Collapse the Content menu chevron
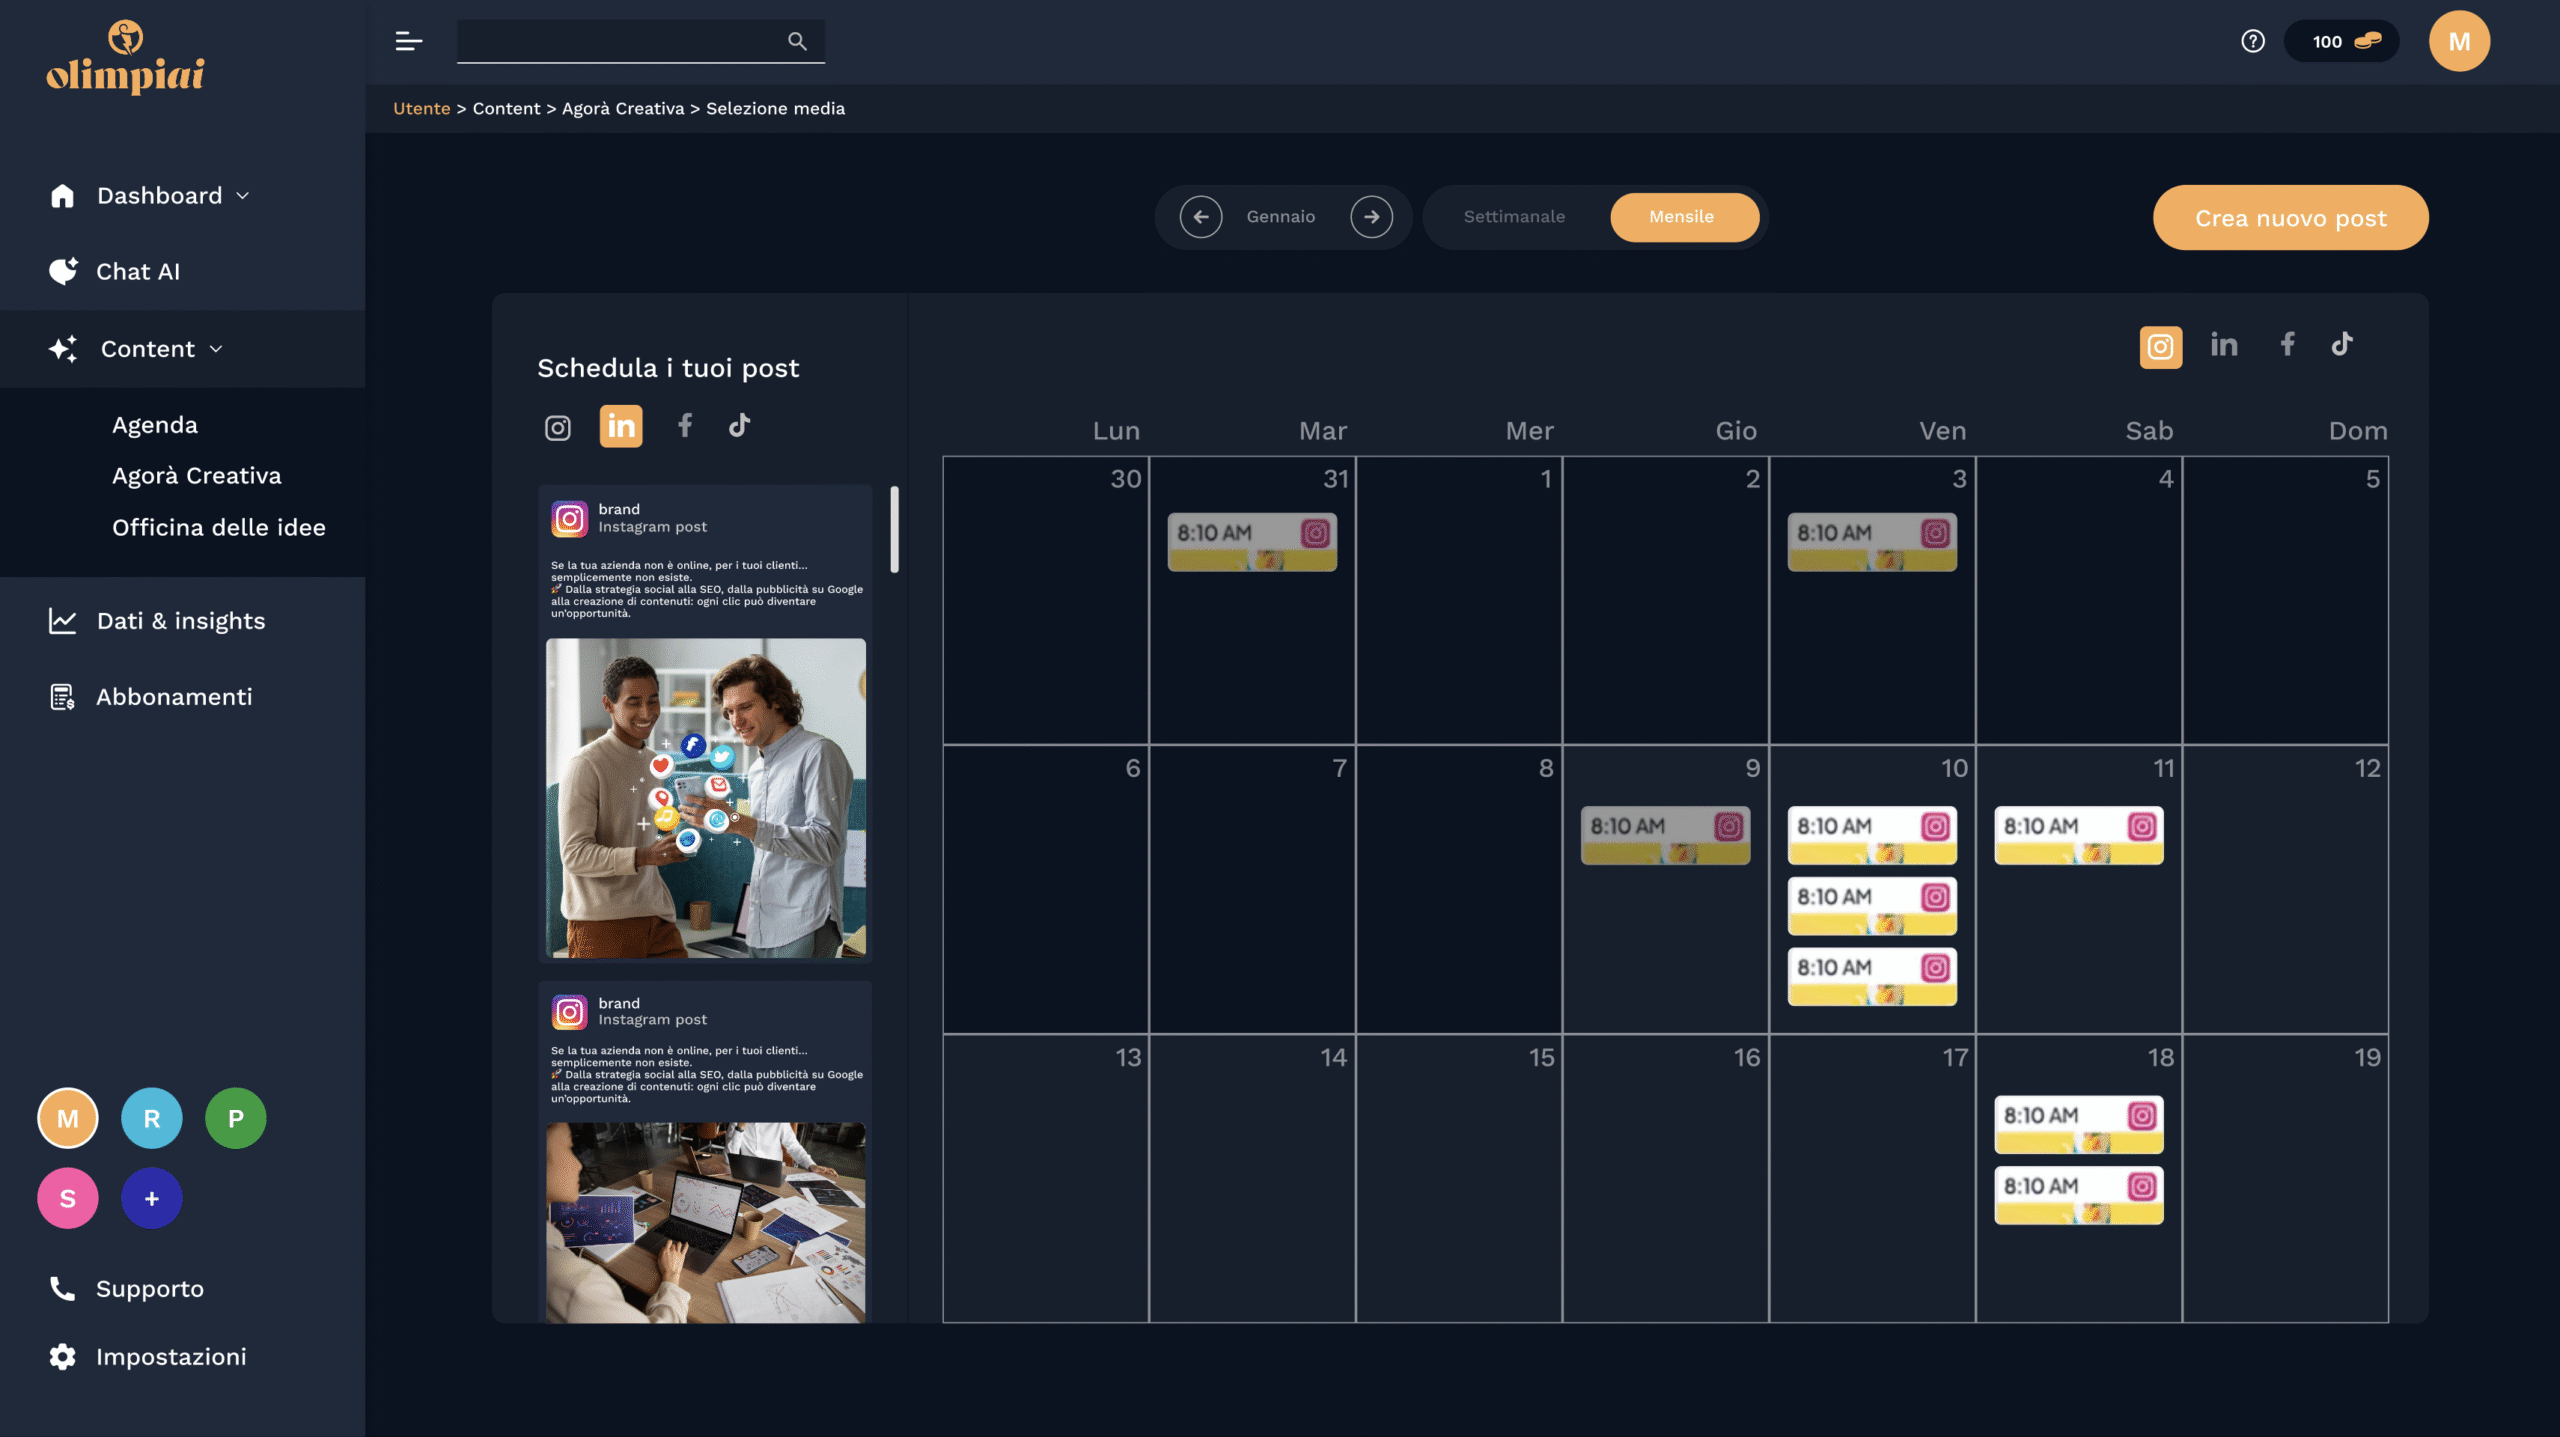The height and width of the screenshot is (1437, 2560). 216,349
